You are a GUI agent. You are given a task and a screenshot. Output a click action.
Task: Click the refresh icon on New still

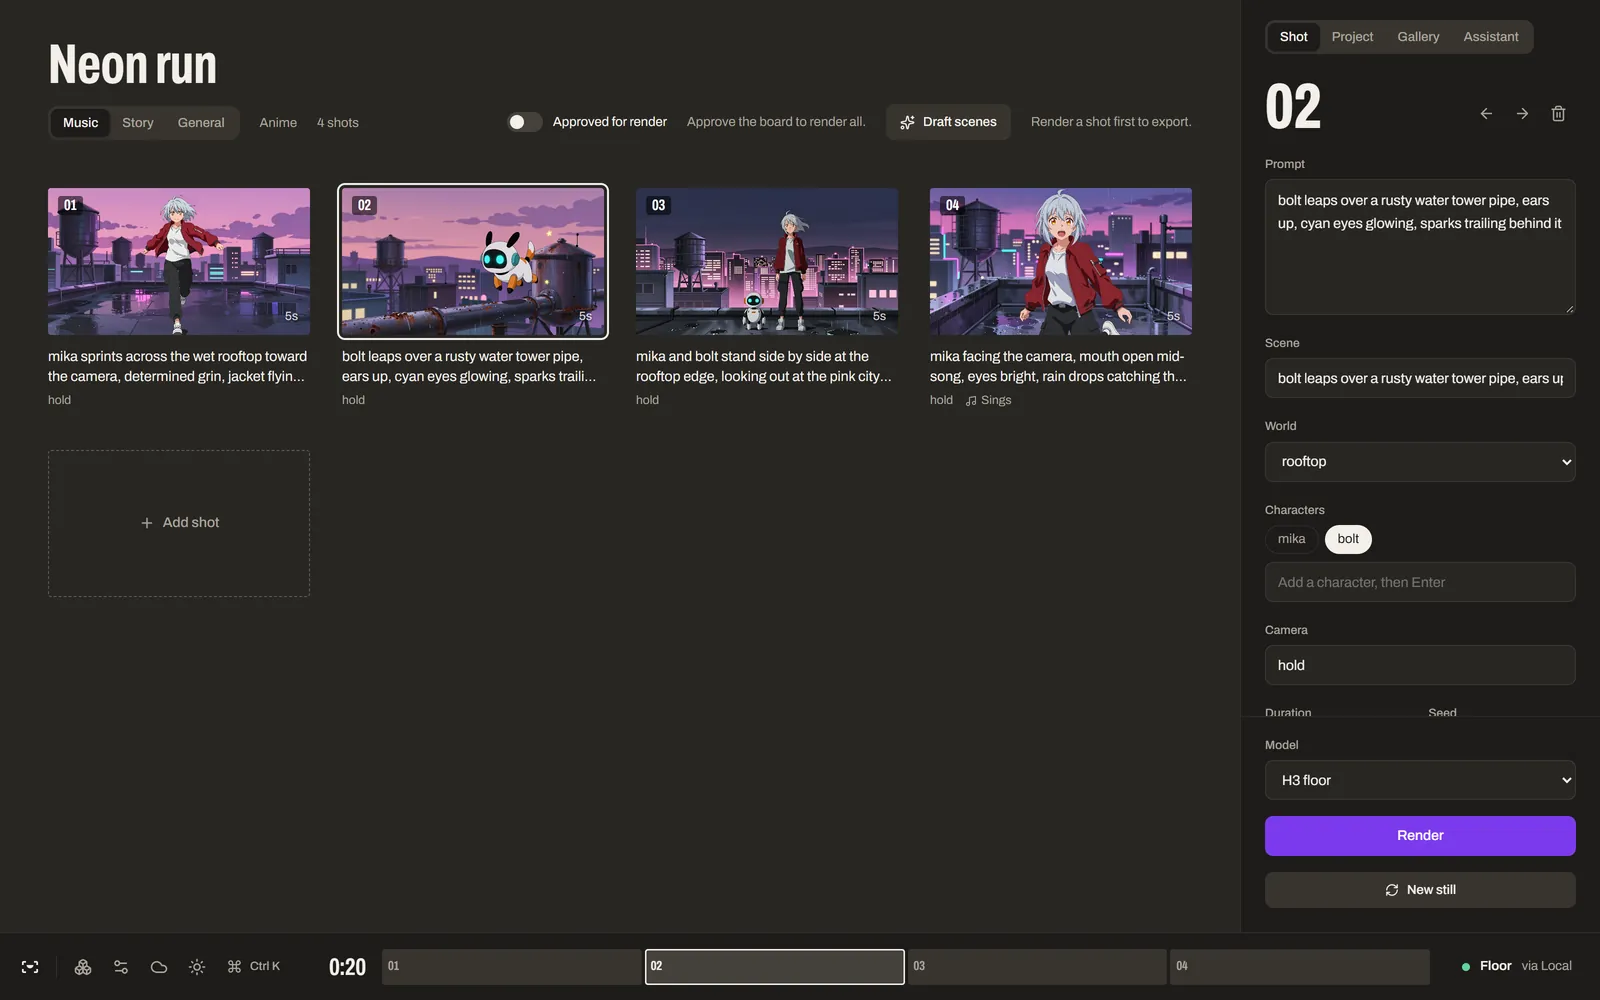click(x=1392, y=890)
